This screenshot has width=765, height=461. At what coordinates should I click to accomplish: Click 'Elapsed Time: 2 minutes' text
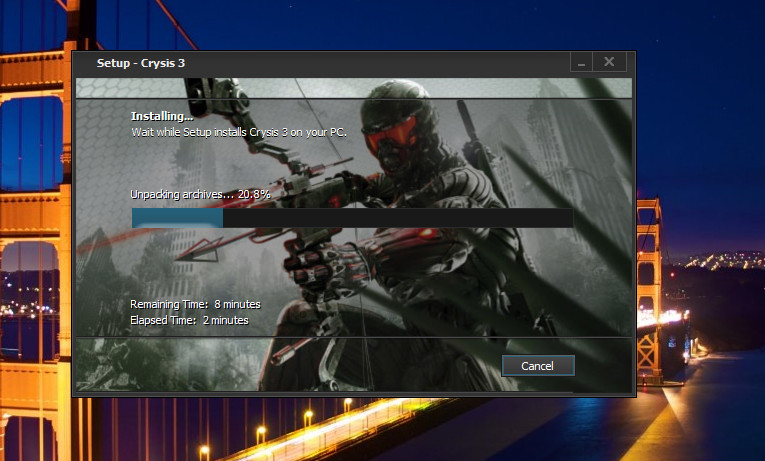pos(189,321)
